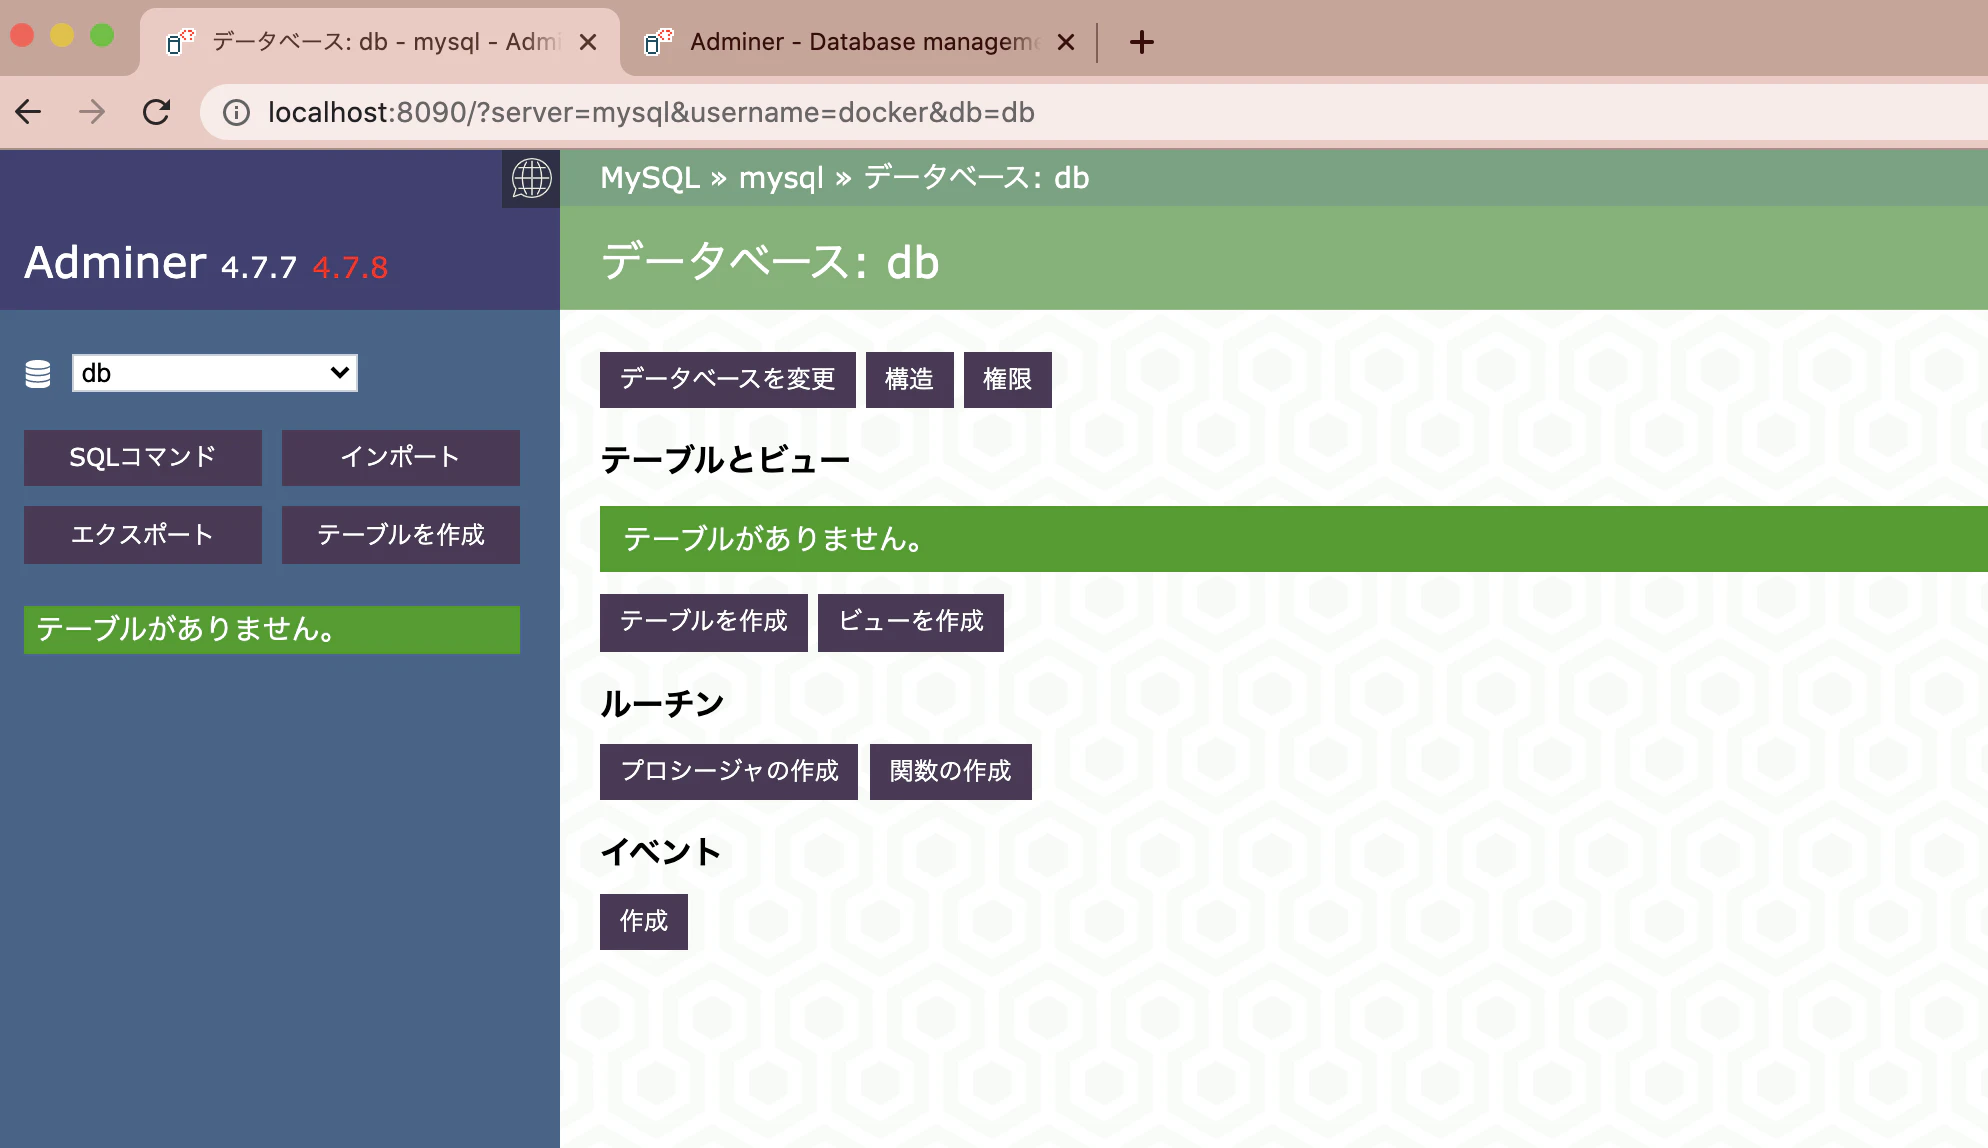The width and height of the screenshot is (1988, 1148).
Task: Click the エクスポート button
Action: pos(142,535)
